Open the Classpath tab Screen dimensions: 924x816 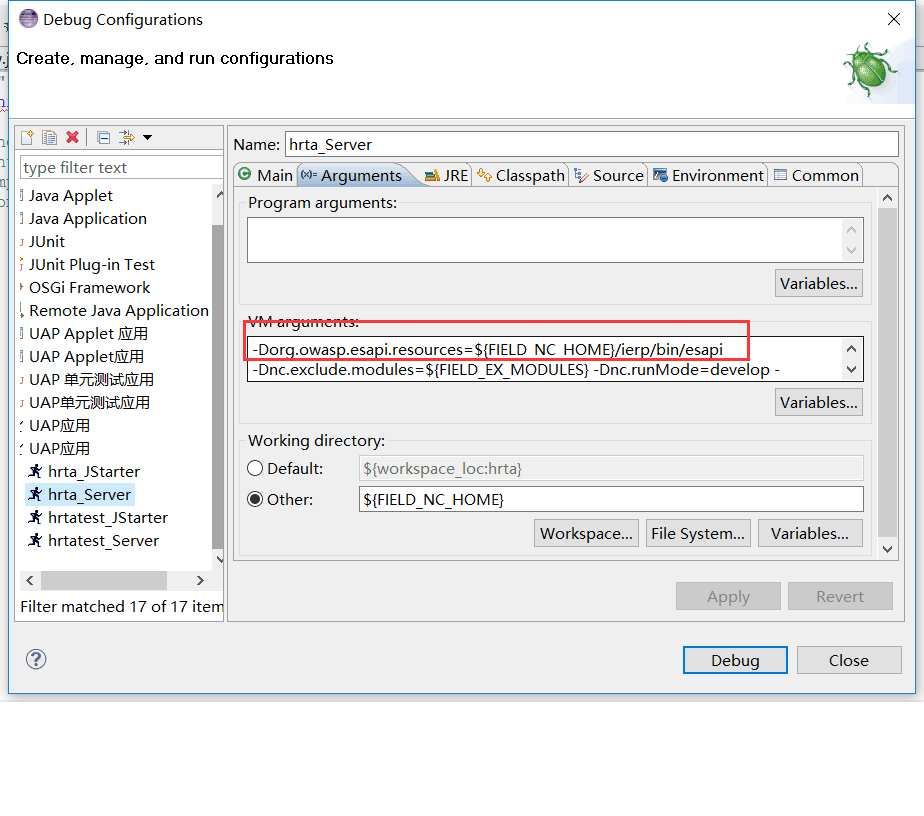click(x=521, y=176)
